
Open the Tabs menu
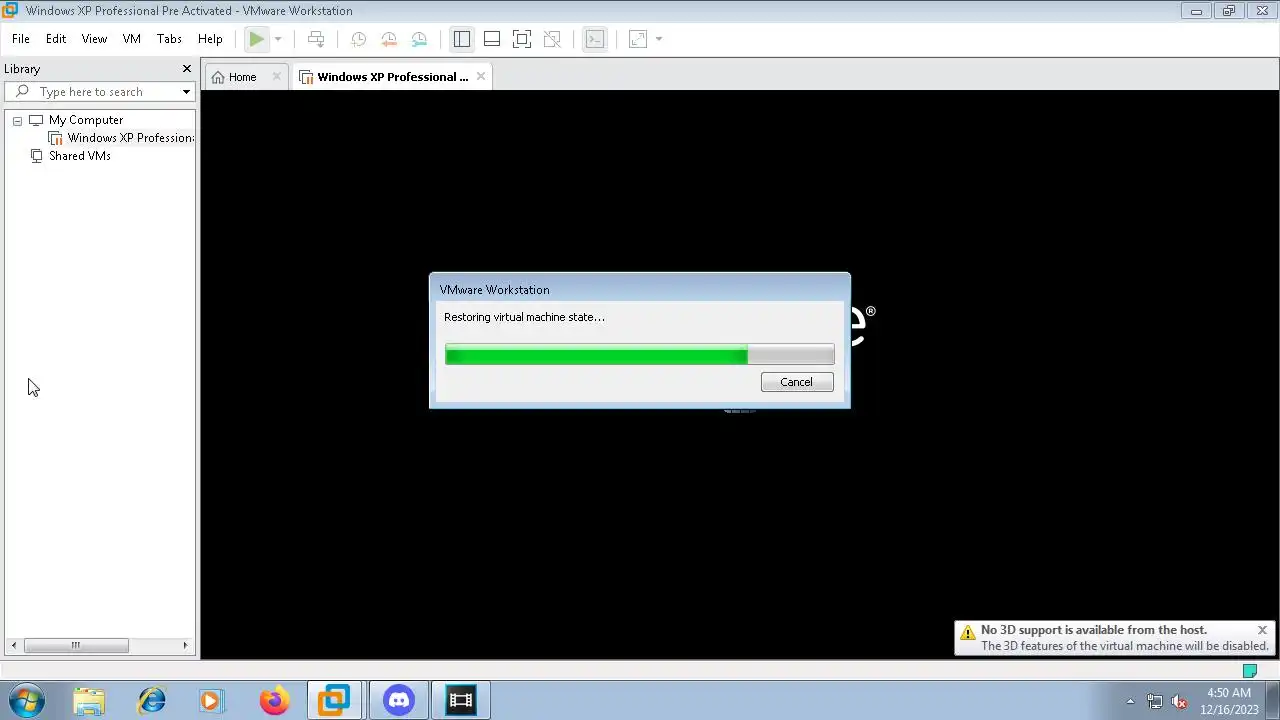169,39
